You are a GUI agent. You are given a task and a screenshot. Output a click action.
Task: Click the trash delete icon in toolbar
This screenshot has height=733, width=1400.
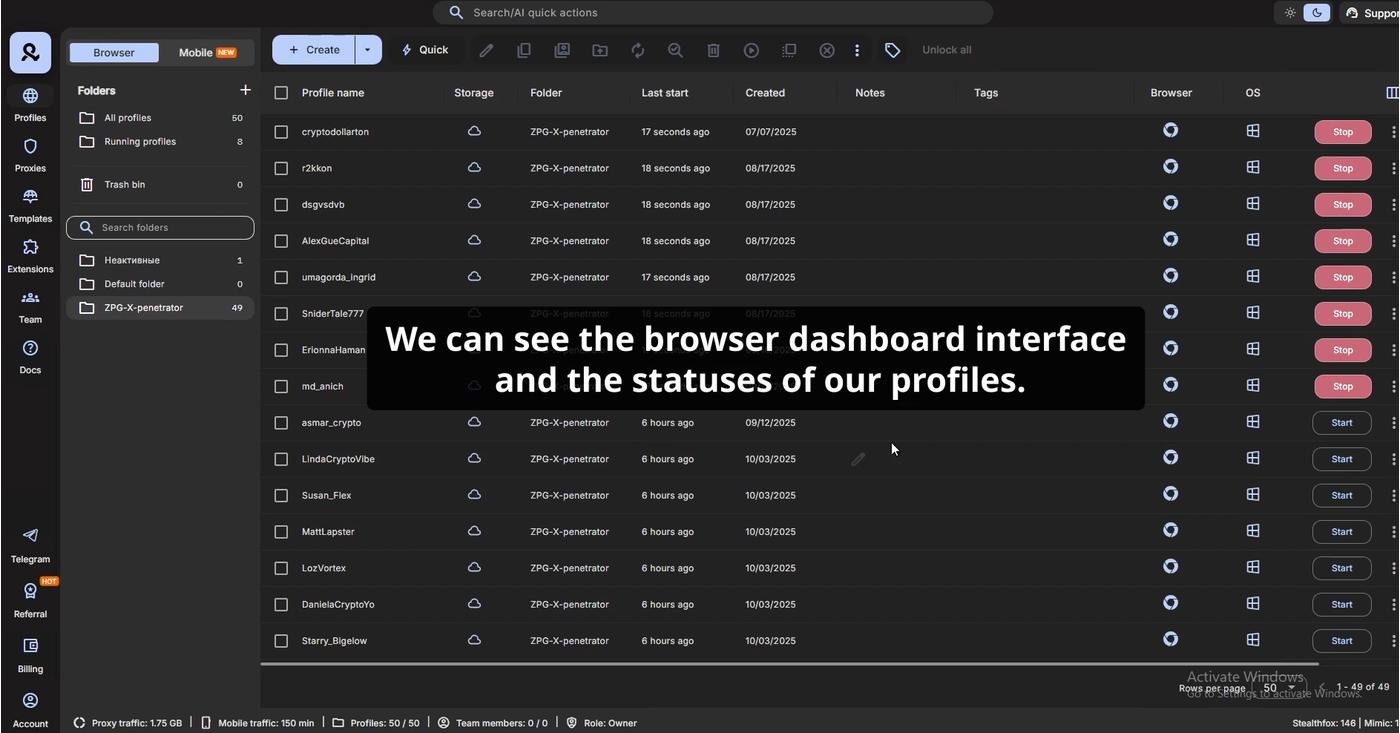click(713, 50)
